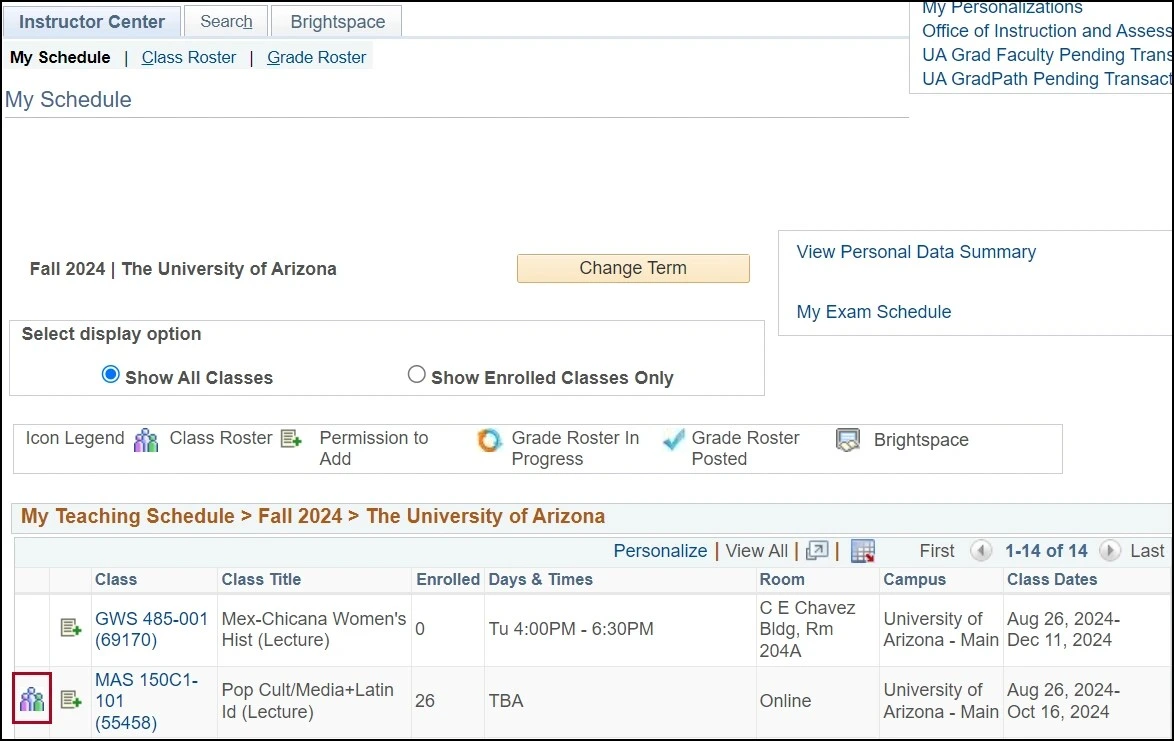
Task: Click 'Online' room cell
Action: coord(785,701)
